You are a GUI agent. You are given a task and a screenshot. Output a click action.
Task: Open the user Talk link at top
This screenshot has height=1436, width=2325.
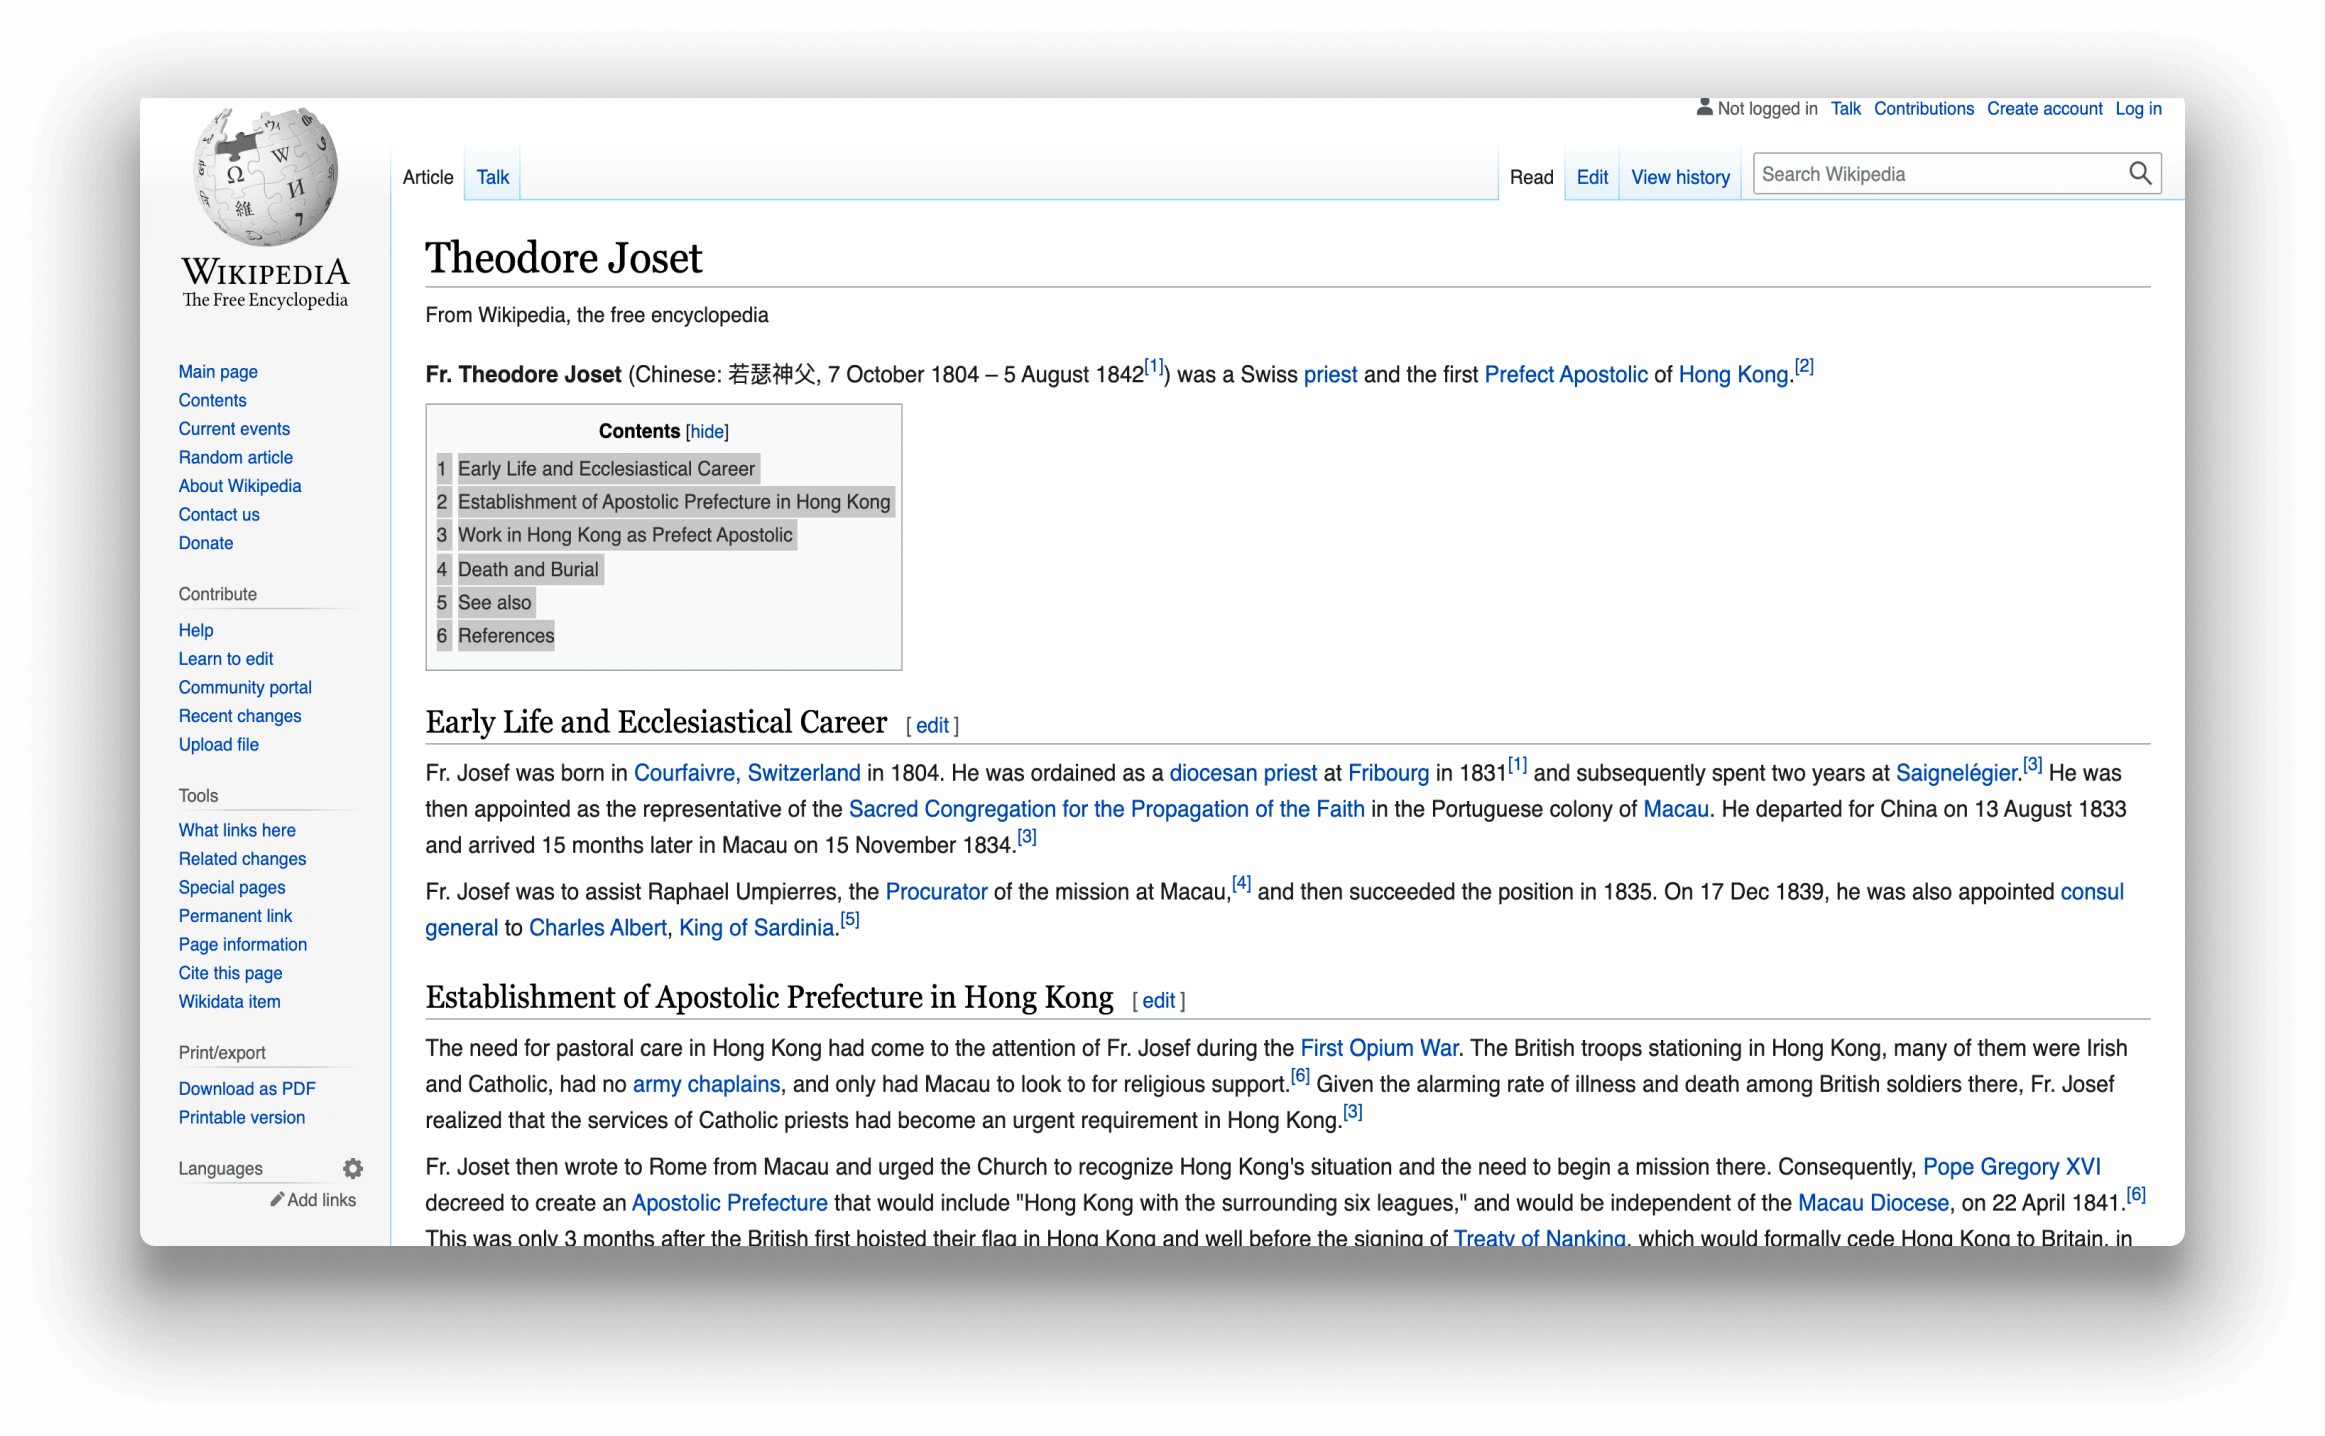click(1845, 108)
